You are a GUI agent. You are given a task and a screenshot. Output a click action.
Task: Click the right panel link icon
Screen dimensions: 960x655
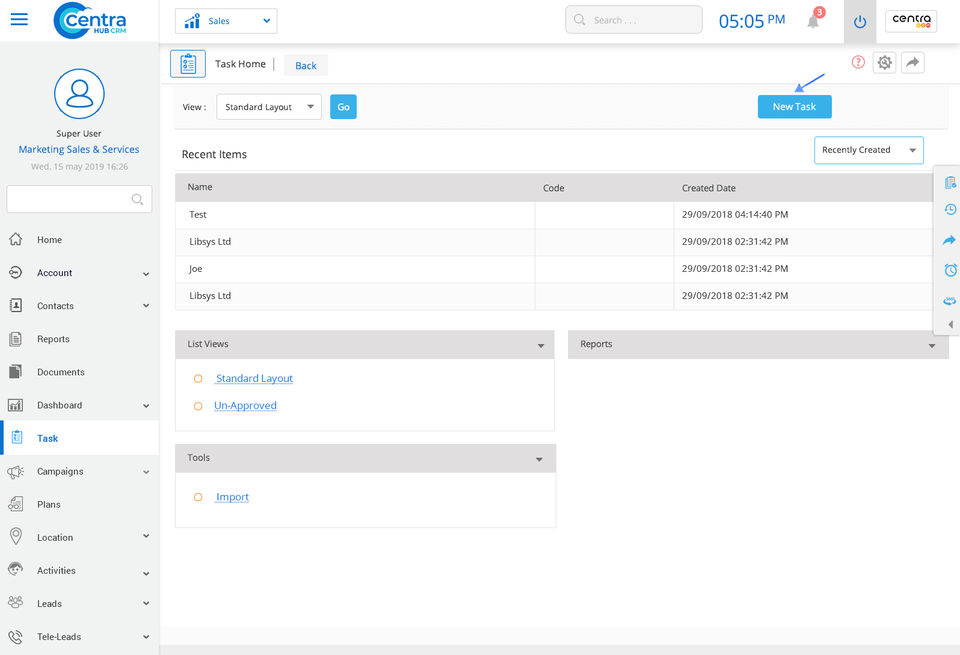(949, 301)
